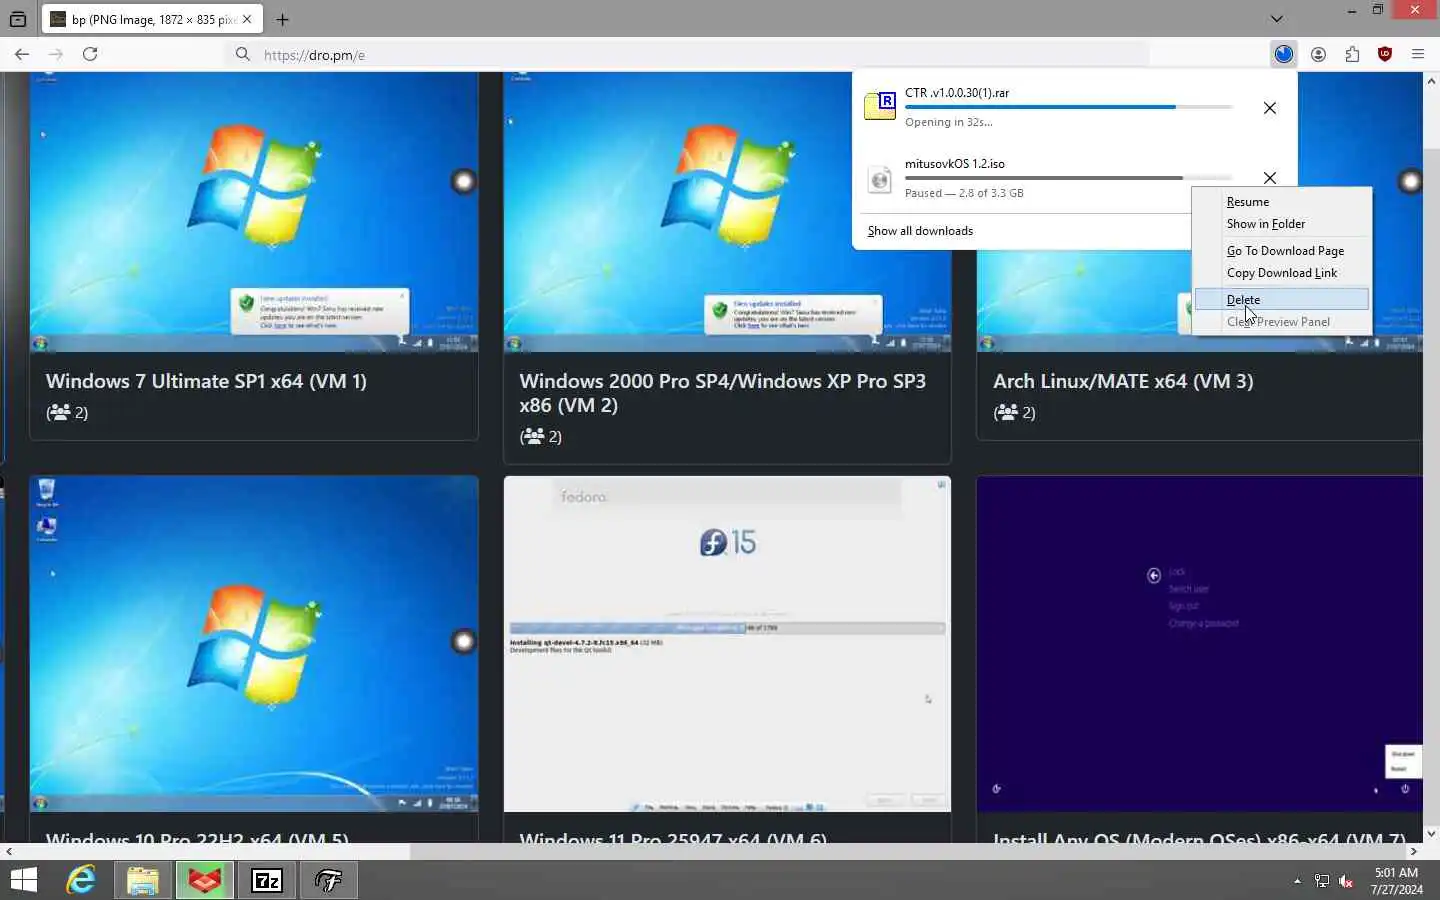The height and width of the screenshot is (900, 1440).
Task: Open Windows 7 Ultimate SP1 x64 (VM 1) thumbnail
Action: pyautogui.click(x=254, y=211)
